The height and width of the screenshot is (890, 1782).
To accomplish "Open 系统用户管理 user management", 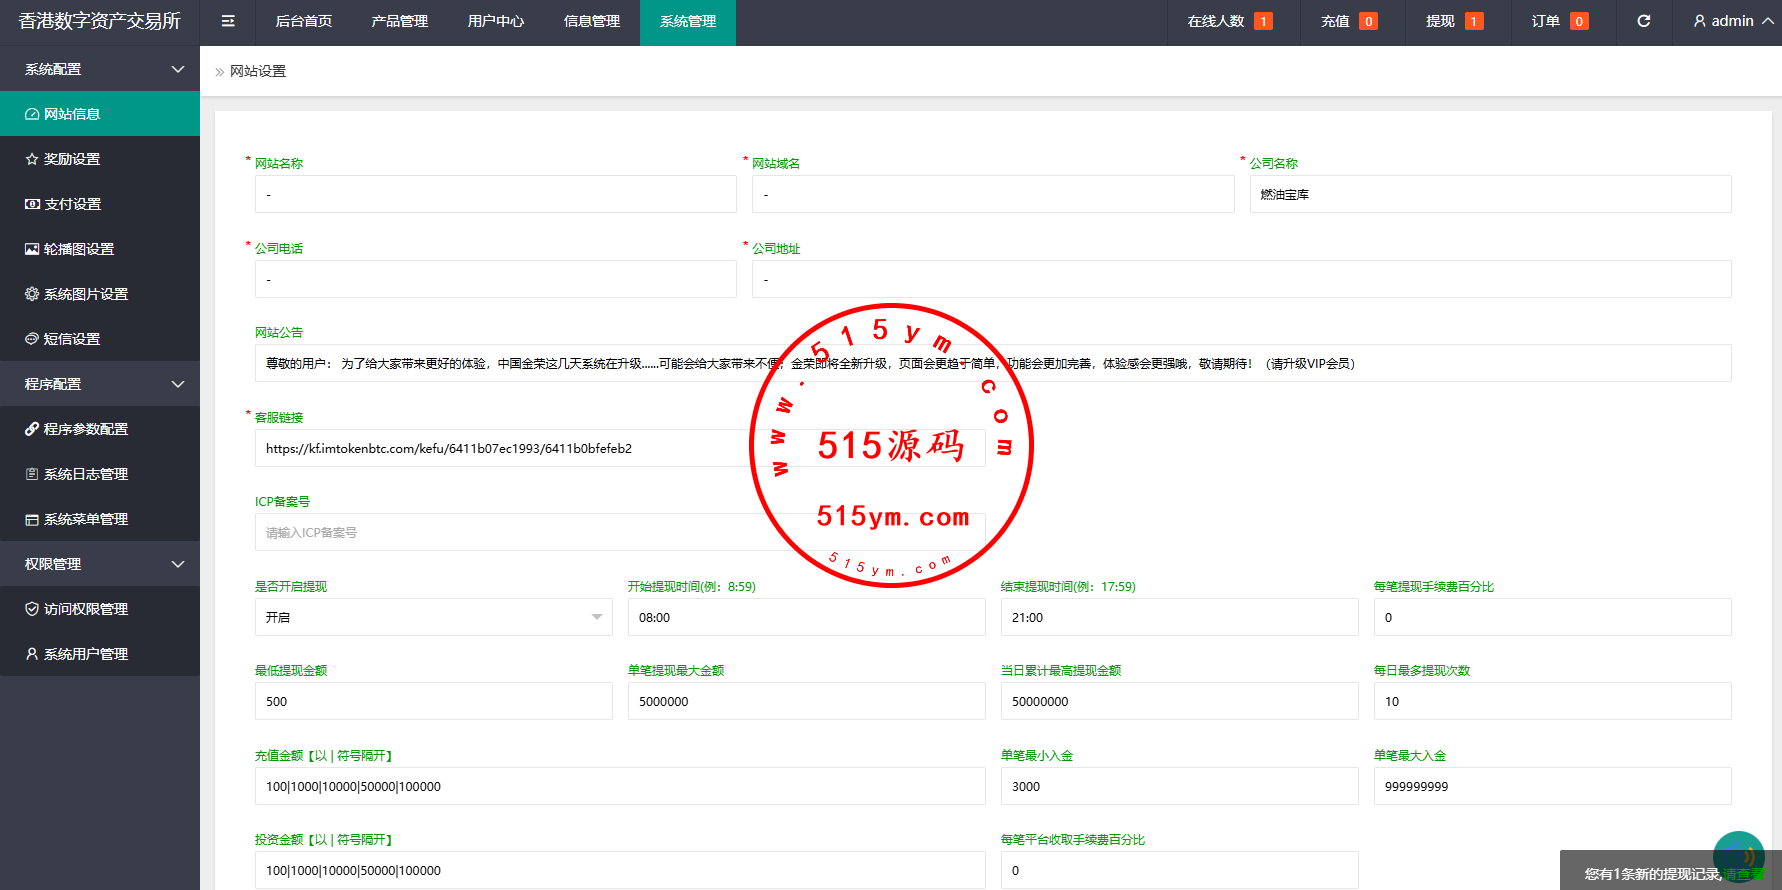I will 85,654.
